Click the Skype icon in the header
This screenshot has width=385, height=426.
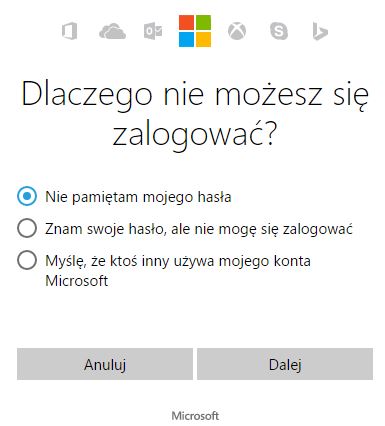click(279, 31)
